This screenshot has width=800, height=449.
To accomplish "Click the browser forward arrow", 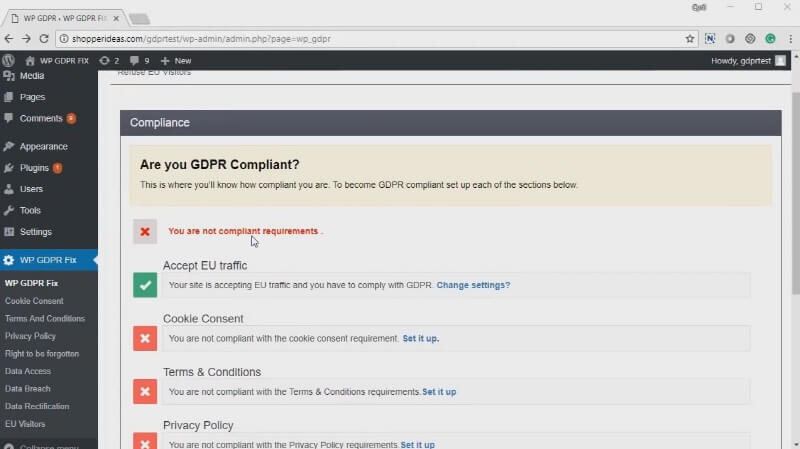I will (x=26, y=39).
